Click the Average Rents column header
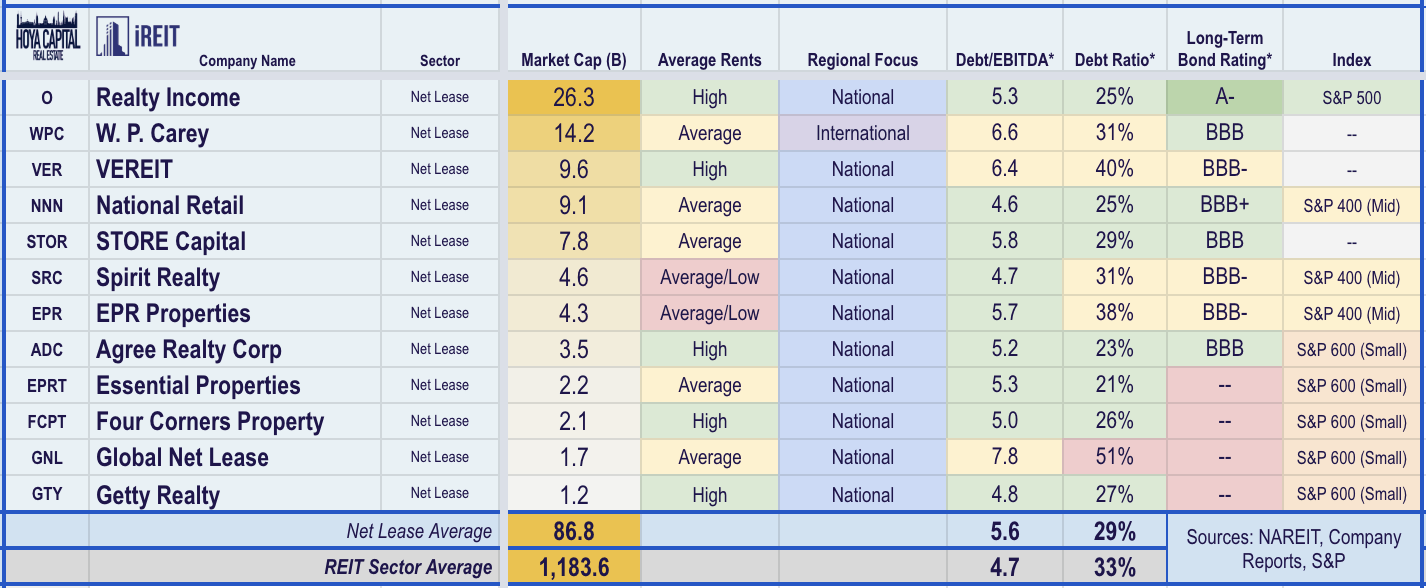Screen dimensions: 1426x588 (x=709, y=60)
